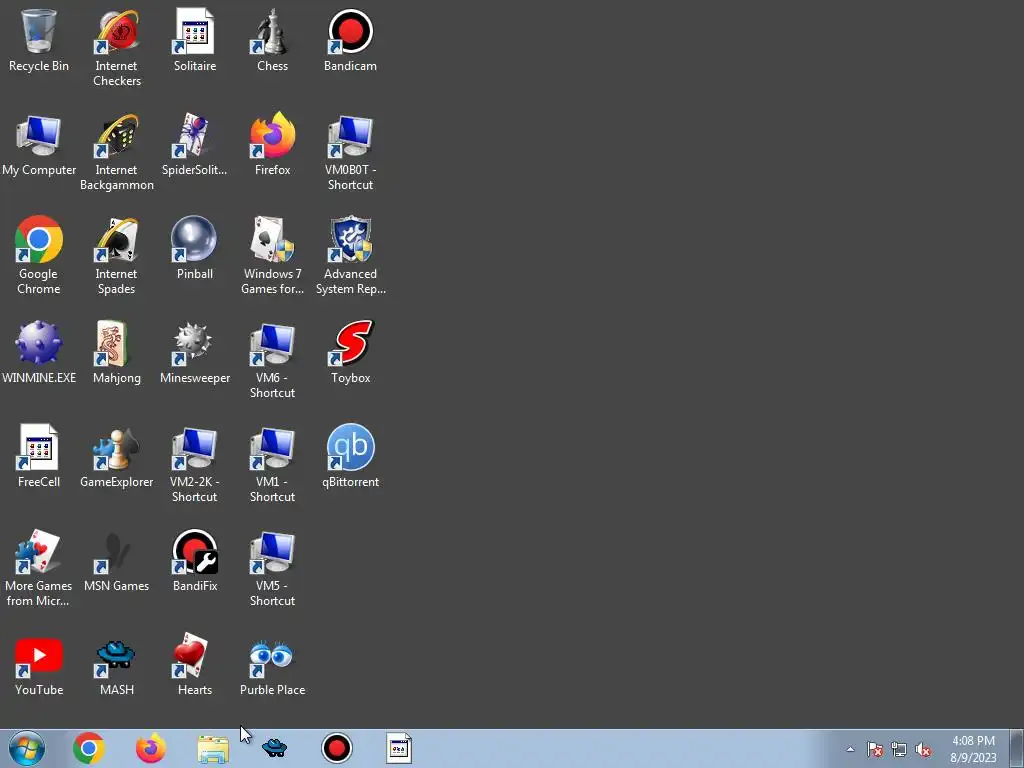Open the Windows Start menu
The height and width of the screenshot is (768, 1024).
coord(27,748)
